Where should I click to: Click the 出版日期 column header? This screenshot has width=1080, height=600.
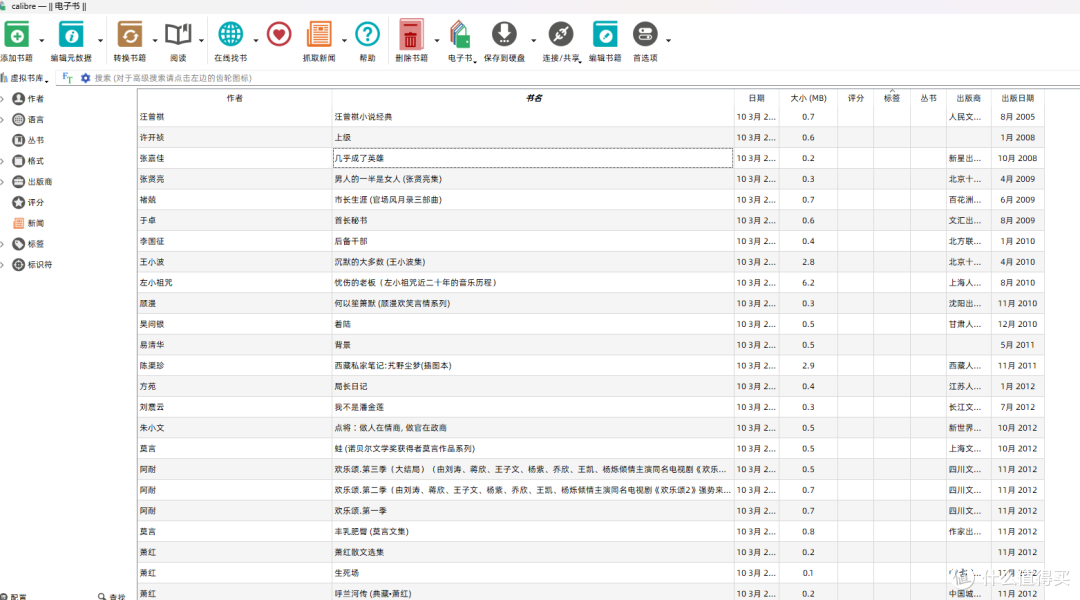1016,98
